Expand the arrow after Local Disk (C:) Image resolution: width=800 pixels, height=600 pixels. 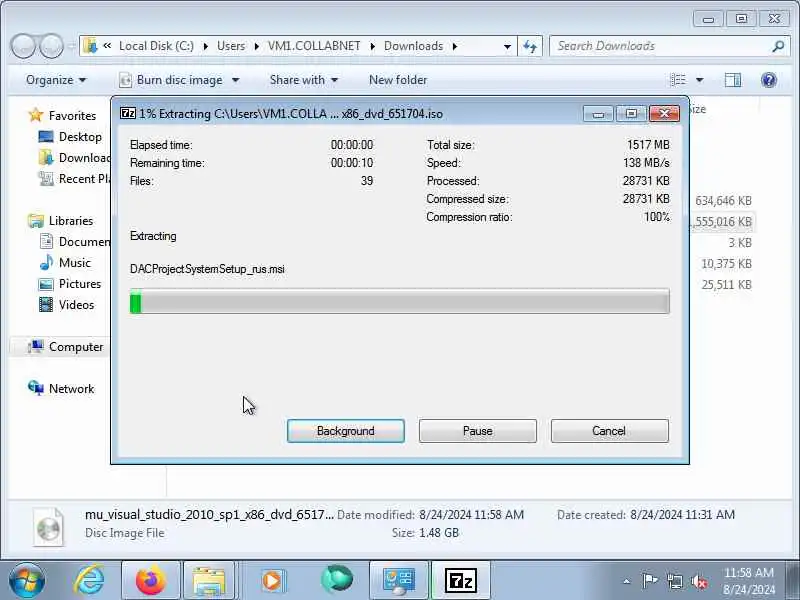[x=205, y=46]
